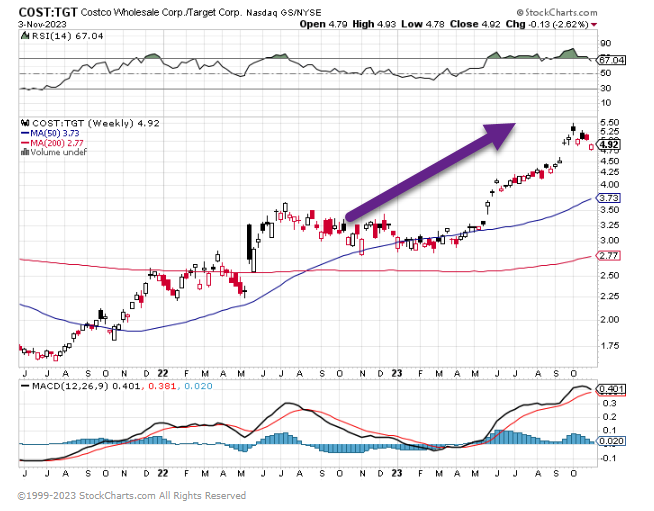Click the MACD axis label 0.3
This screenshot has width=654, height=511.
coord(609,403)
